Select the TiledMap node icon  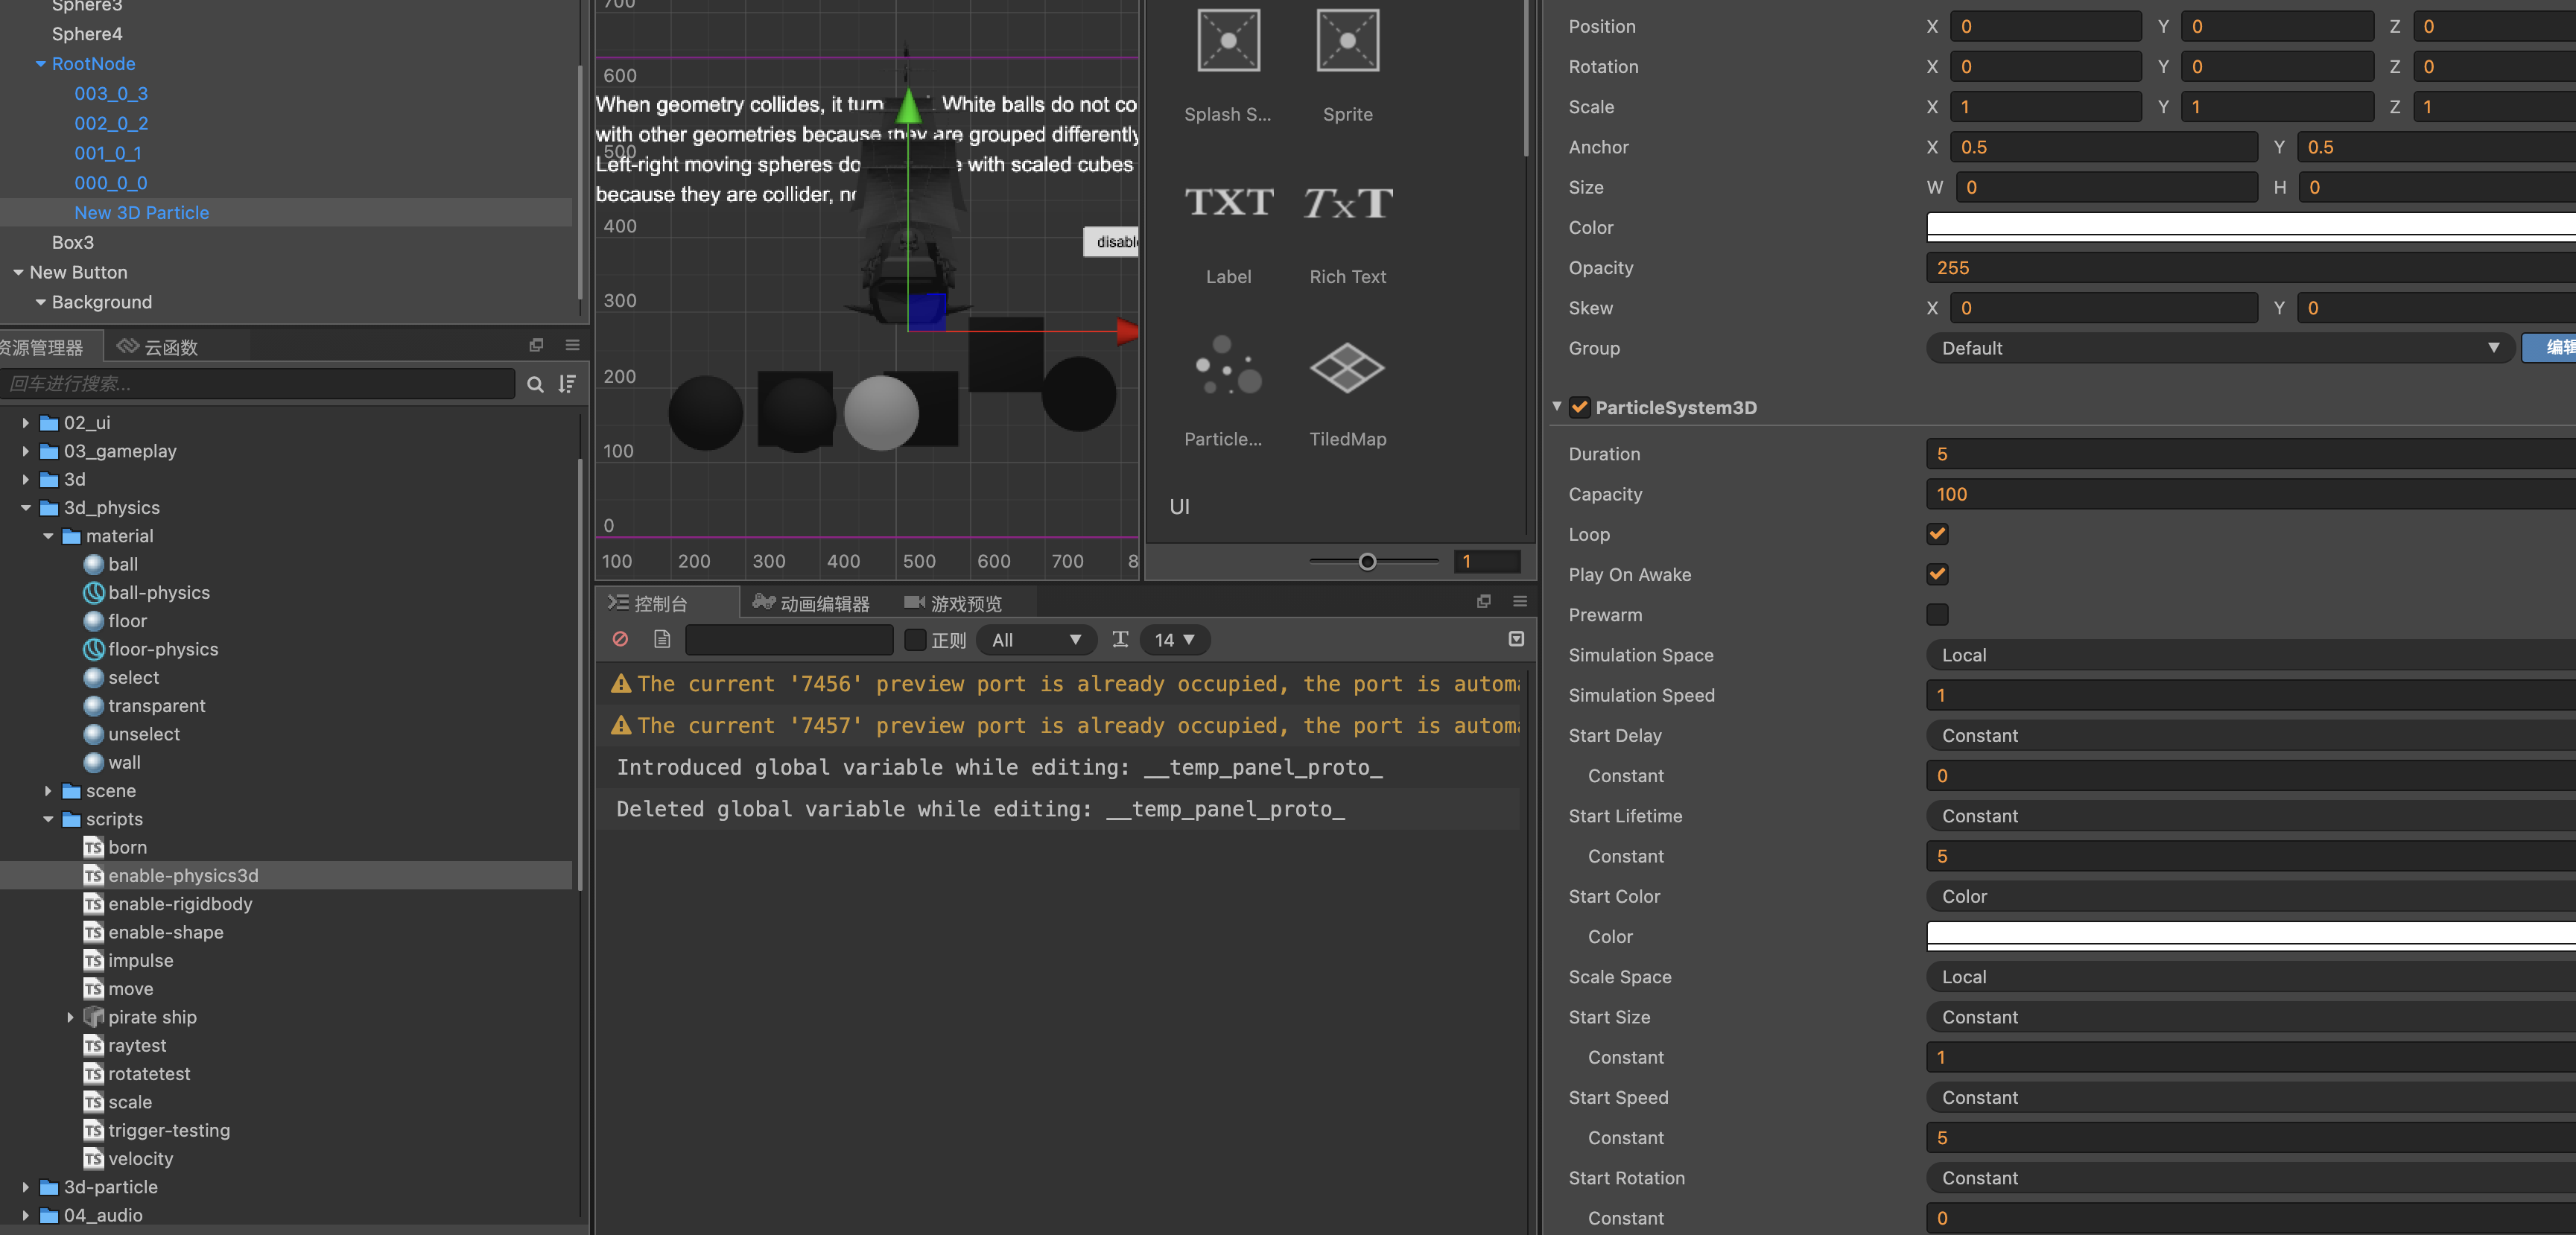[x=1347, y=367]
